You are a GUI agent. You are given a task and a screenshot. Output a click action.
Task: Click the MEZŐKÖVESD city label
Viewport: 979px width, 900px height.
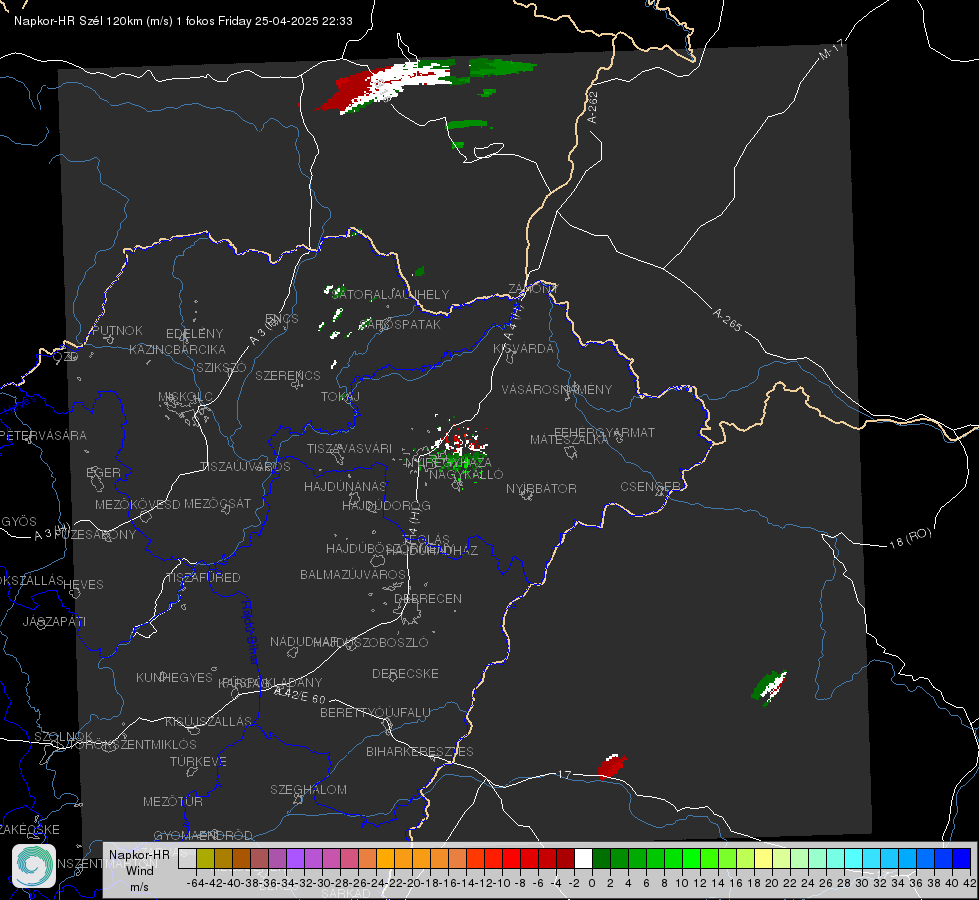(x=137, y=504)
